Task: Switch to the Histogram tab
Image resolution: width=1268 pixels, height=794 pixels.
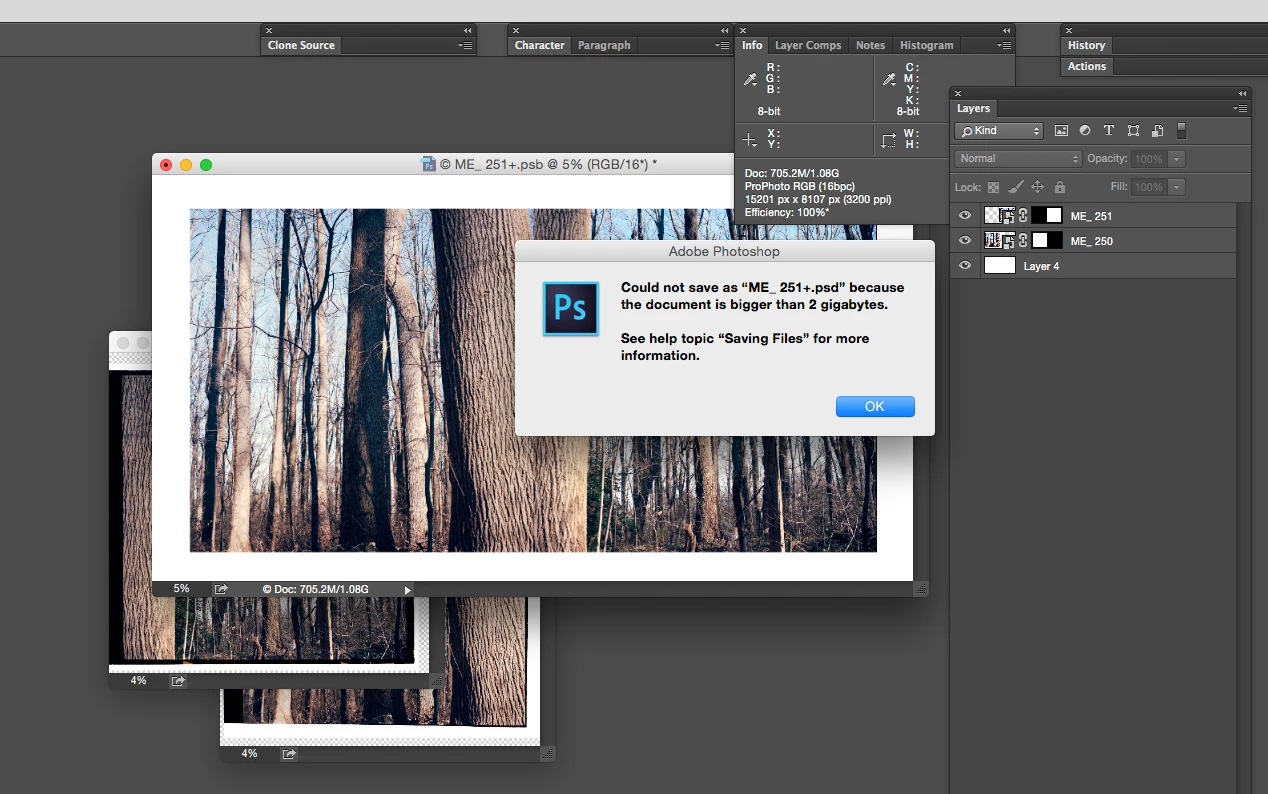Action: coord(926,45)
